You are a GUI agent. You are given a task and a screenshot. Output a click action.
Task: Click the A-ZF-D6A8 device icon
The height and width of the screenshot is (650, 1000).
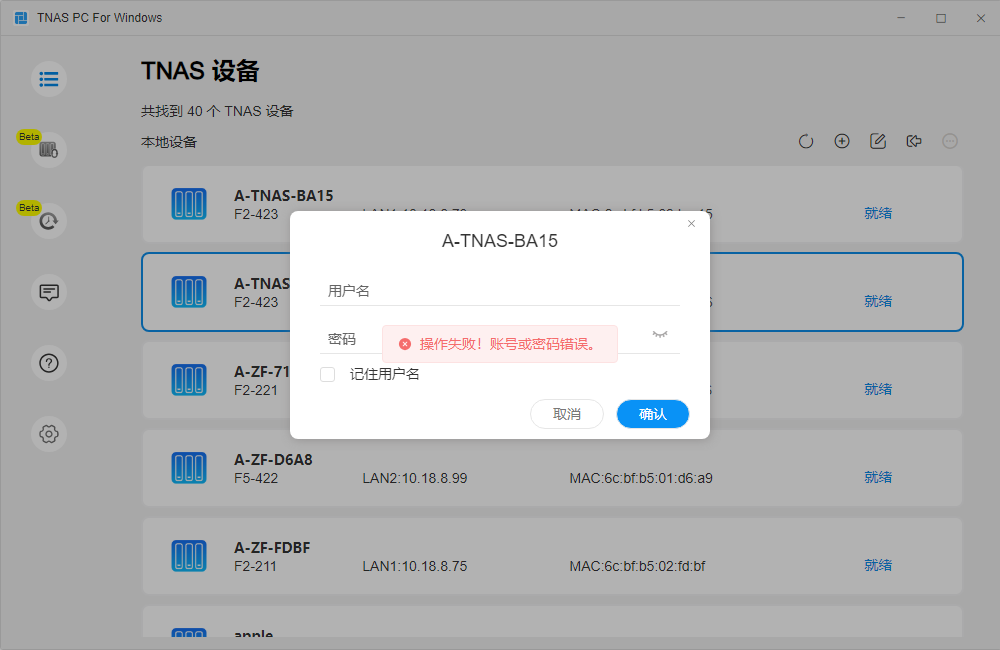tap(189, 468)
